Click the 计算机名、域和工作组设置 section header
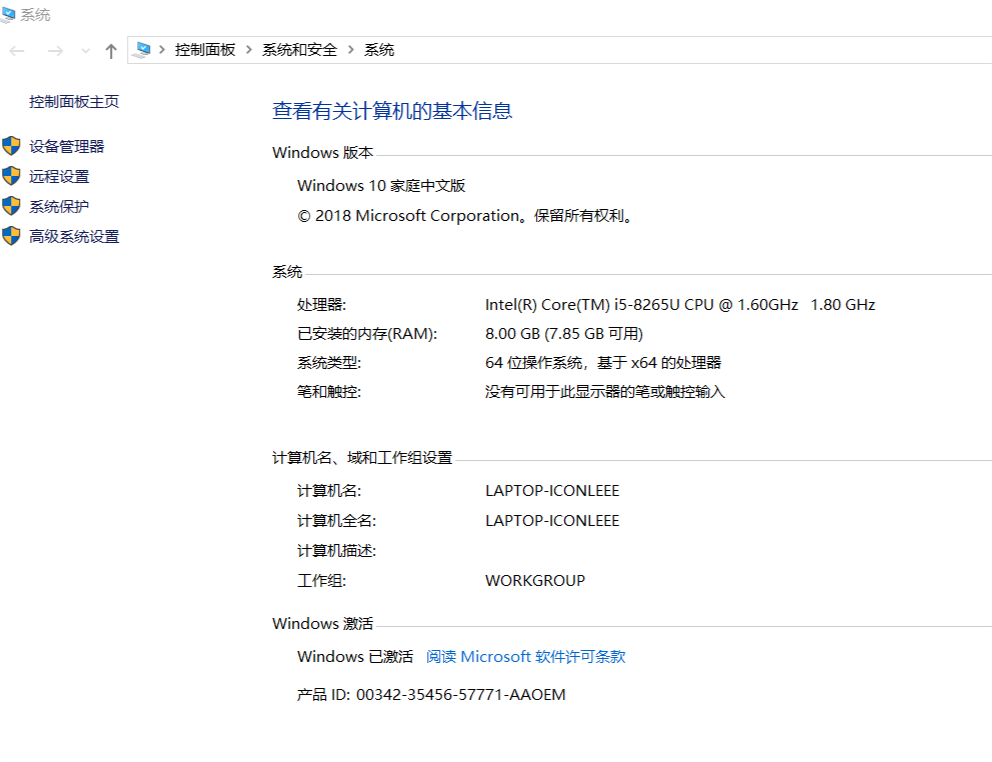Screen dimensions: 992x762 pos(363,458)
